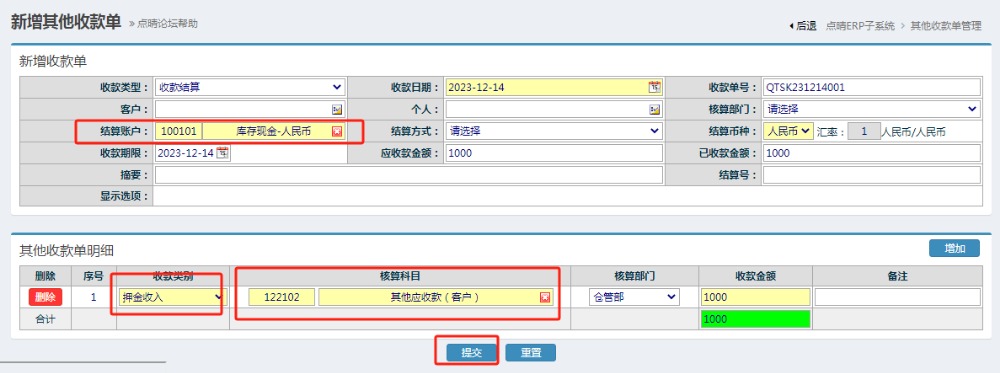Click the 摘要 input field
This screenshot has width=1000, height=373.
point(409,175)
